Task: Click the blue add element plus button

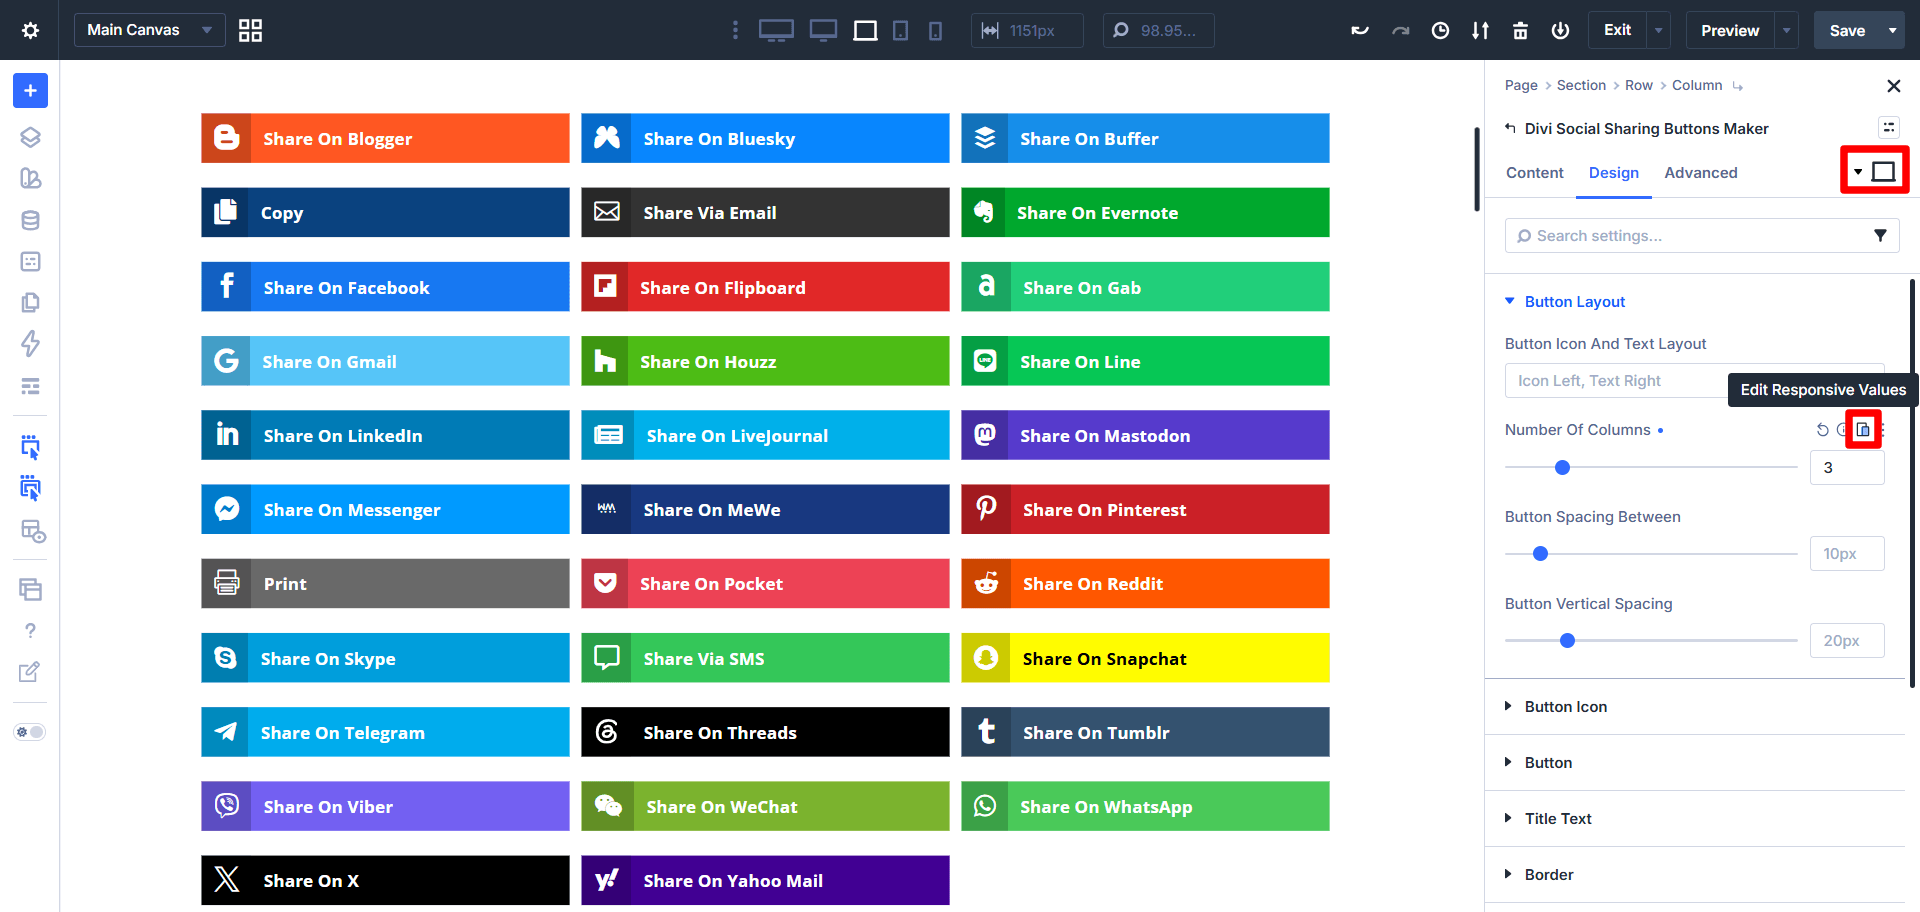Action: [30, 91]
